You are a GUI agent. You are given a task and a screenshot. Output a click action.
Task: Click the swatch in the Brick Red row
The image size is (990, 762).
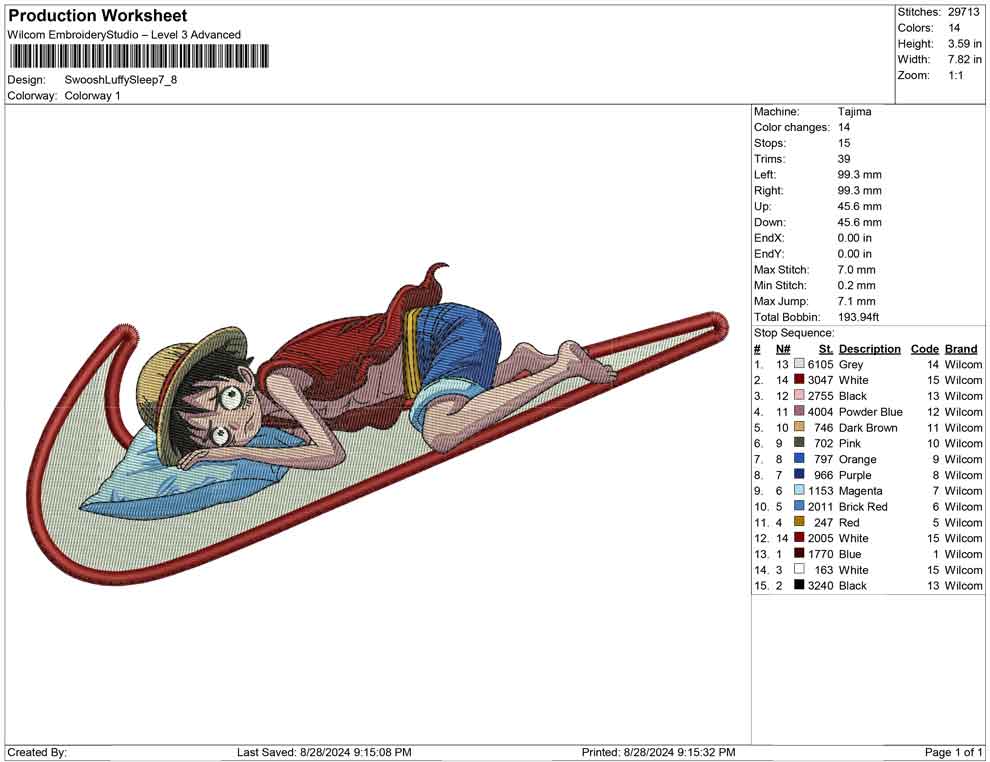point(799,506)
